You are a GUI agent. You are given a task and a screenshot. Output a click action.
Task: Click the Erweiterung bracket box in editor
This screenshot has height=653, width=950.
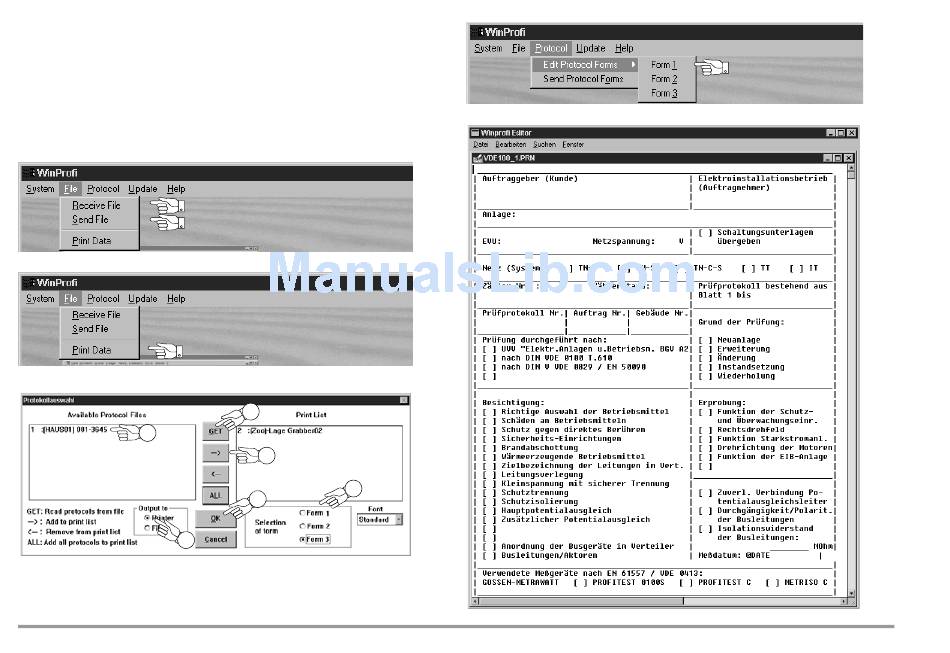click(705, 350)
